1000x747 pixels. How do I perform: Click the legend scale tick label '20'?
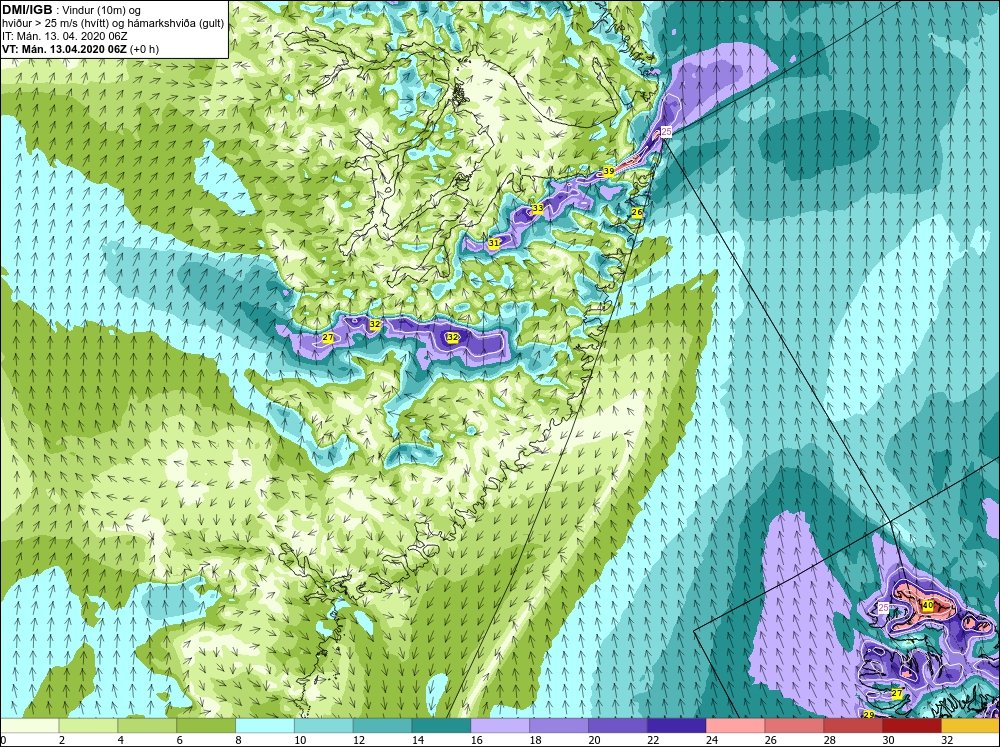tap(594, 740)
